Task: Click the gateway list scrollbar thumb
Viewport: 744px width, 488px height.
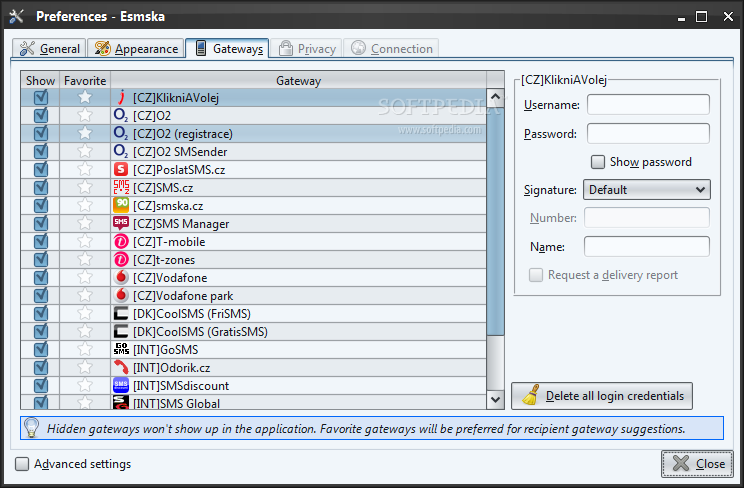Action: tap(495, 221)
